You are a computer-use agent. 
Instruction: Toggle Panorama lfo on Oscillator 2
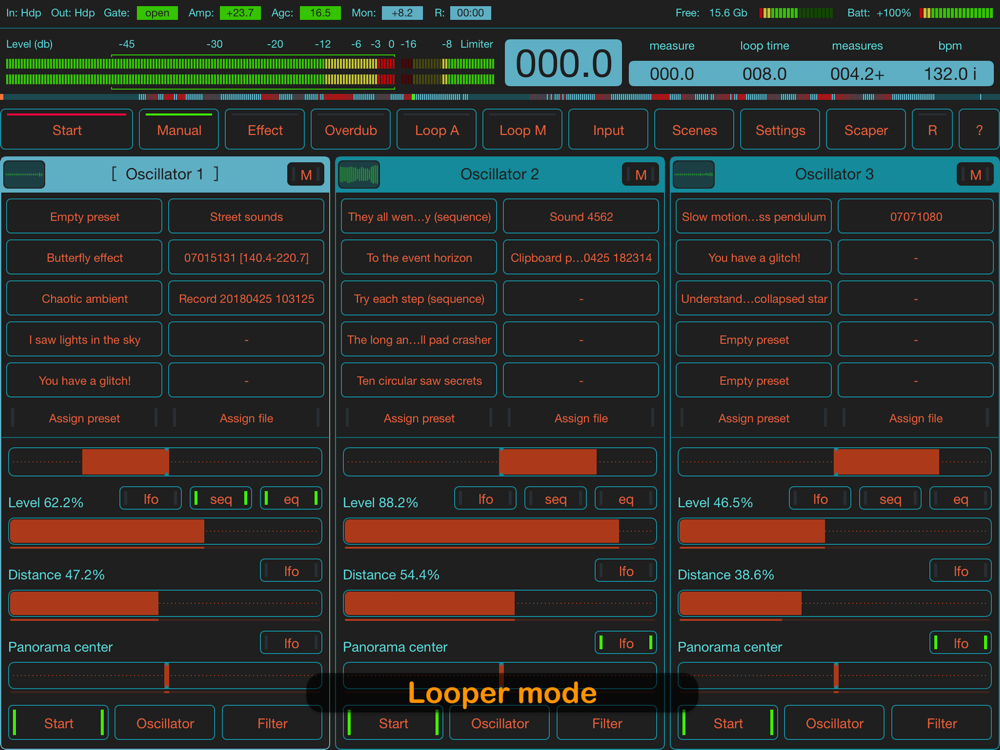626,643
